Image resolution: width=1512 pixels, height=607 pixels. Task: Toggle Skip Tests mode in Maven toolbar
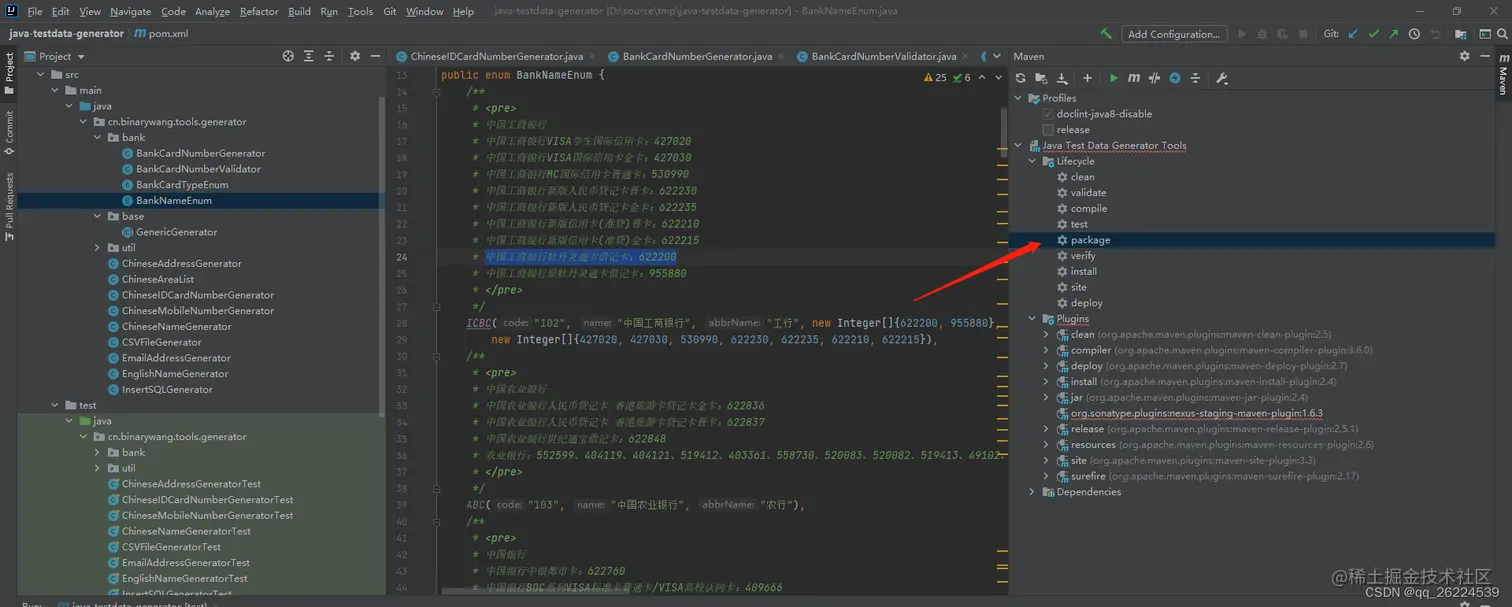(x=1175, y=78)
